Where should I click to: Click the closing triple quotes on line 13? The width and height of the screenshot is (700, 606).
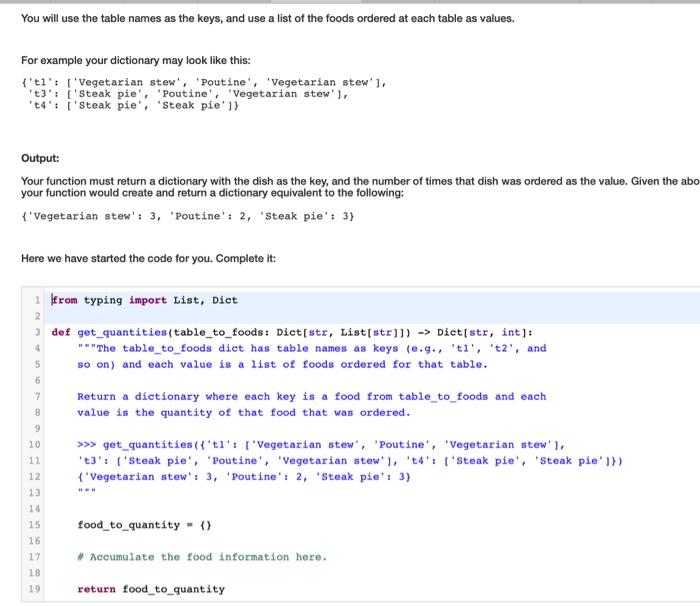coord(87,492)
